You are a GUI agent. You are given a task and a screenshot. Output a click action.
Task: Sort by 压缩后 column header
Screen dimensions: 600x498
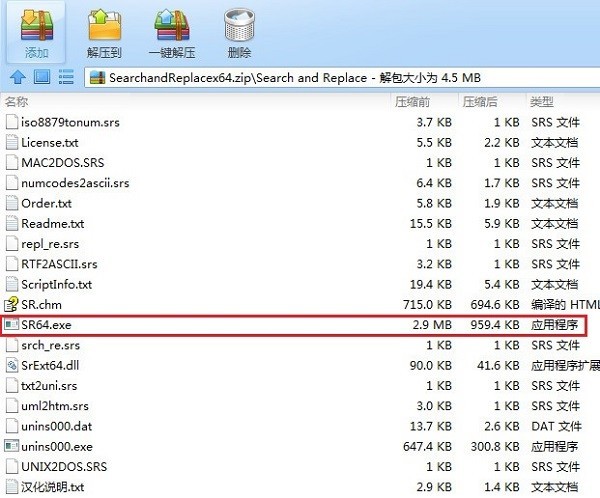click(x=480, y=102)
